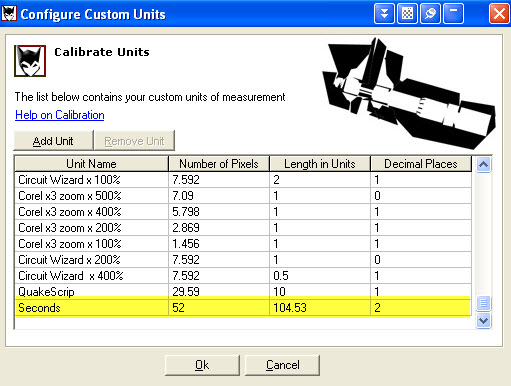511x386 pixels.
Task: Click decimal places 2 in Seconds row
Action: click(x=377, y=308)
